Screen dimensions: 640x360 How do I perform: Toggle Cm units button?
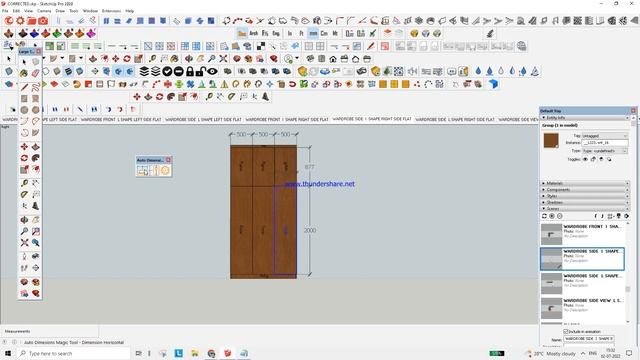[x=324, y=33]
